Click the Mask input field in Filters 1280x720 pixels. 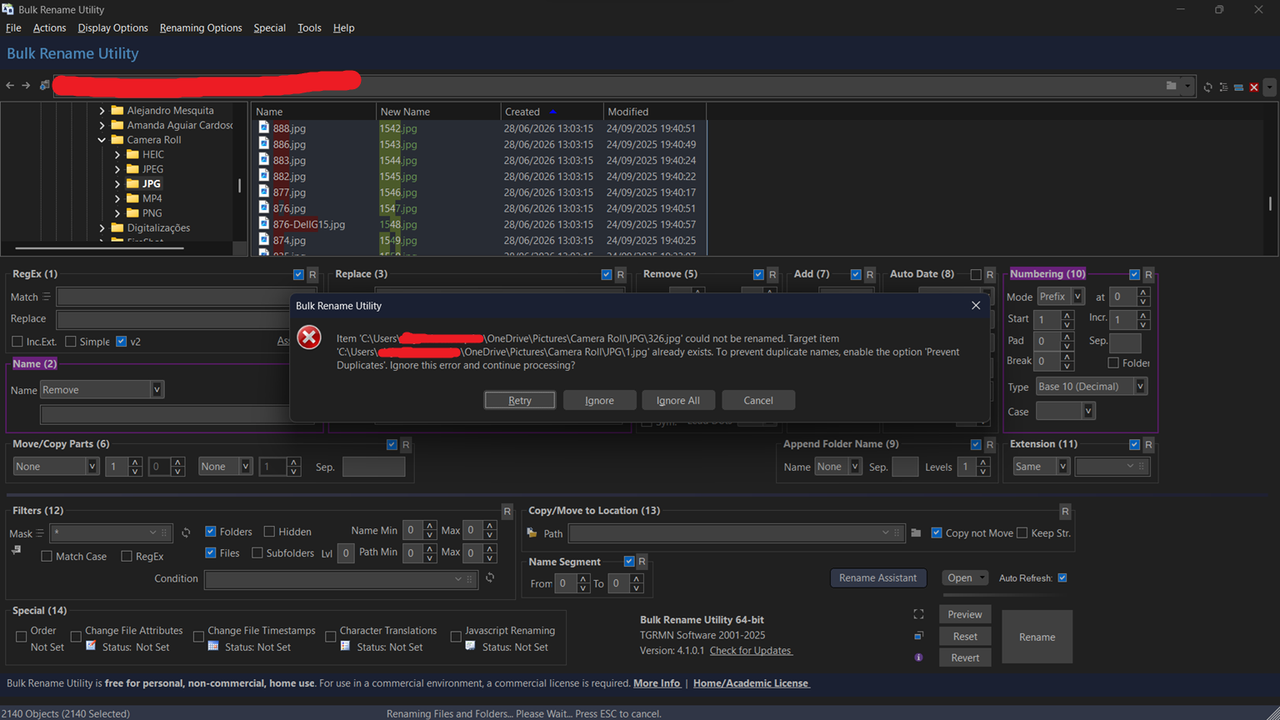(x=112, y=533)
